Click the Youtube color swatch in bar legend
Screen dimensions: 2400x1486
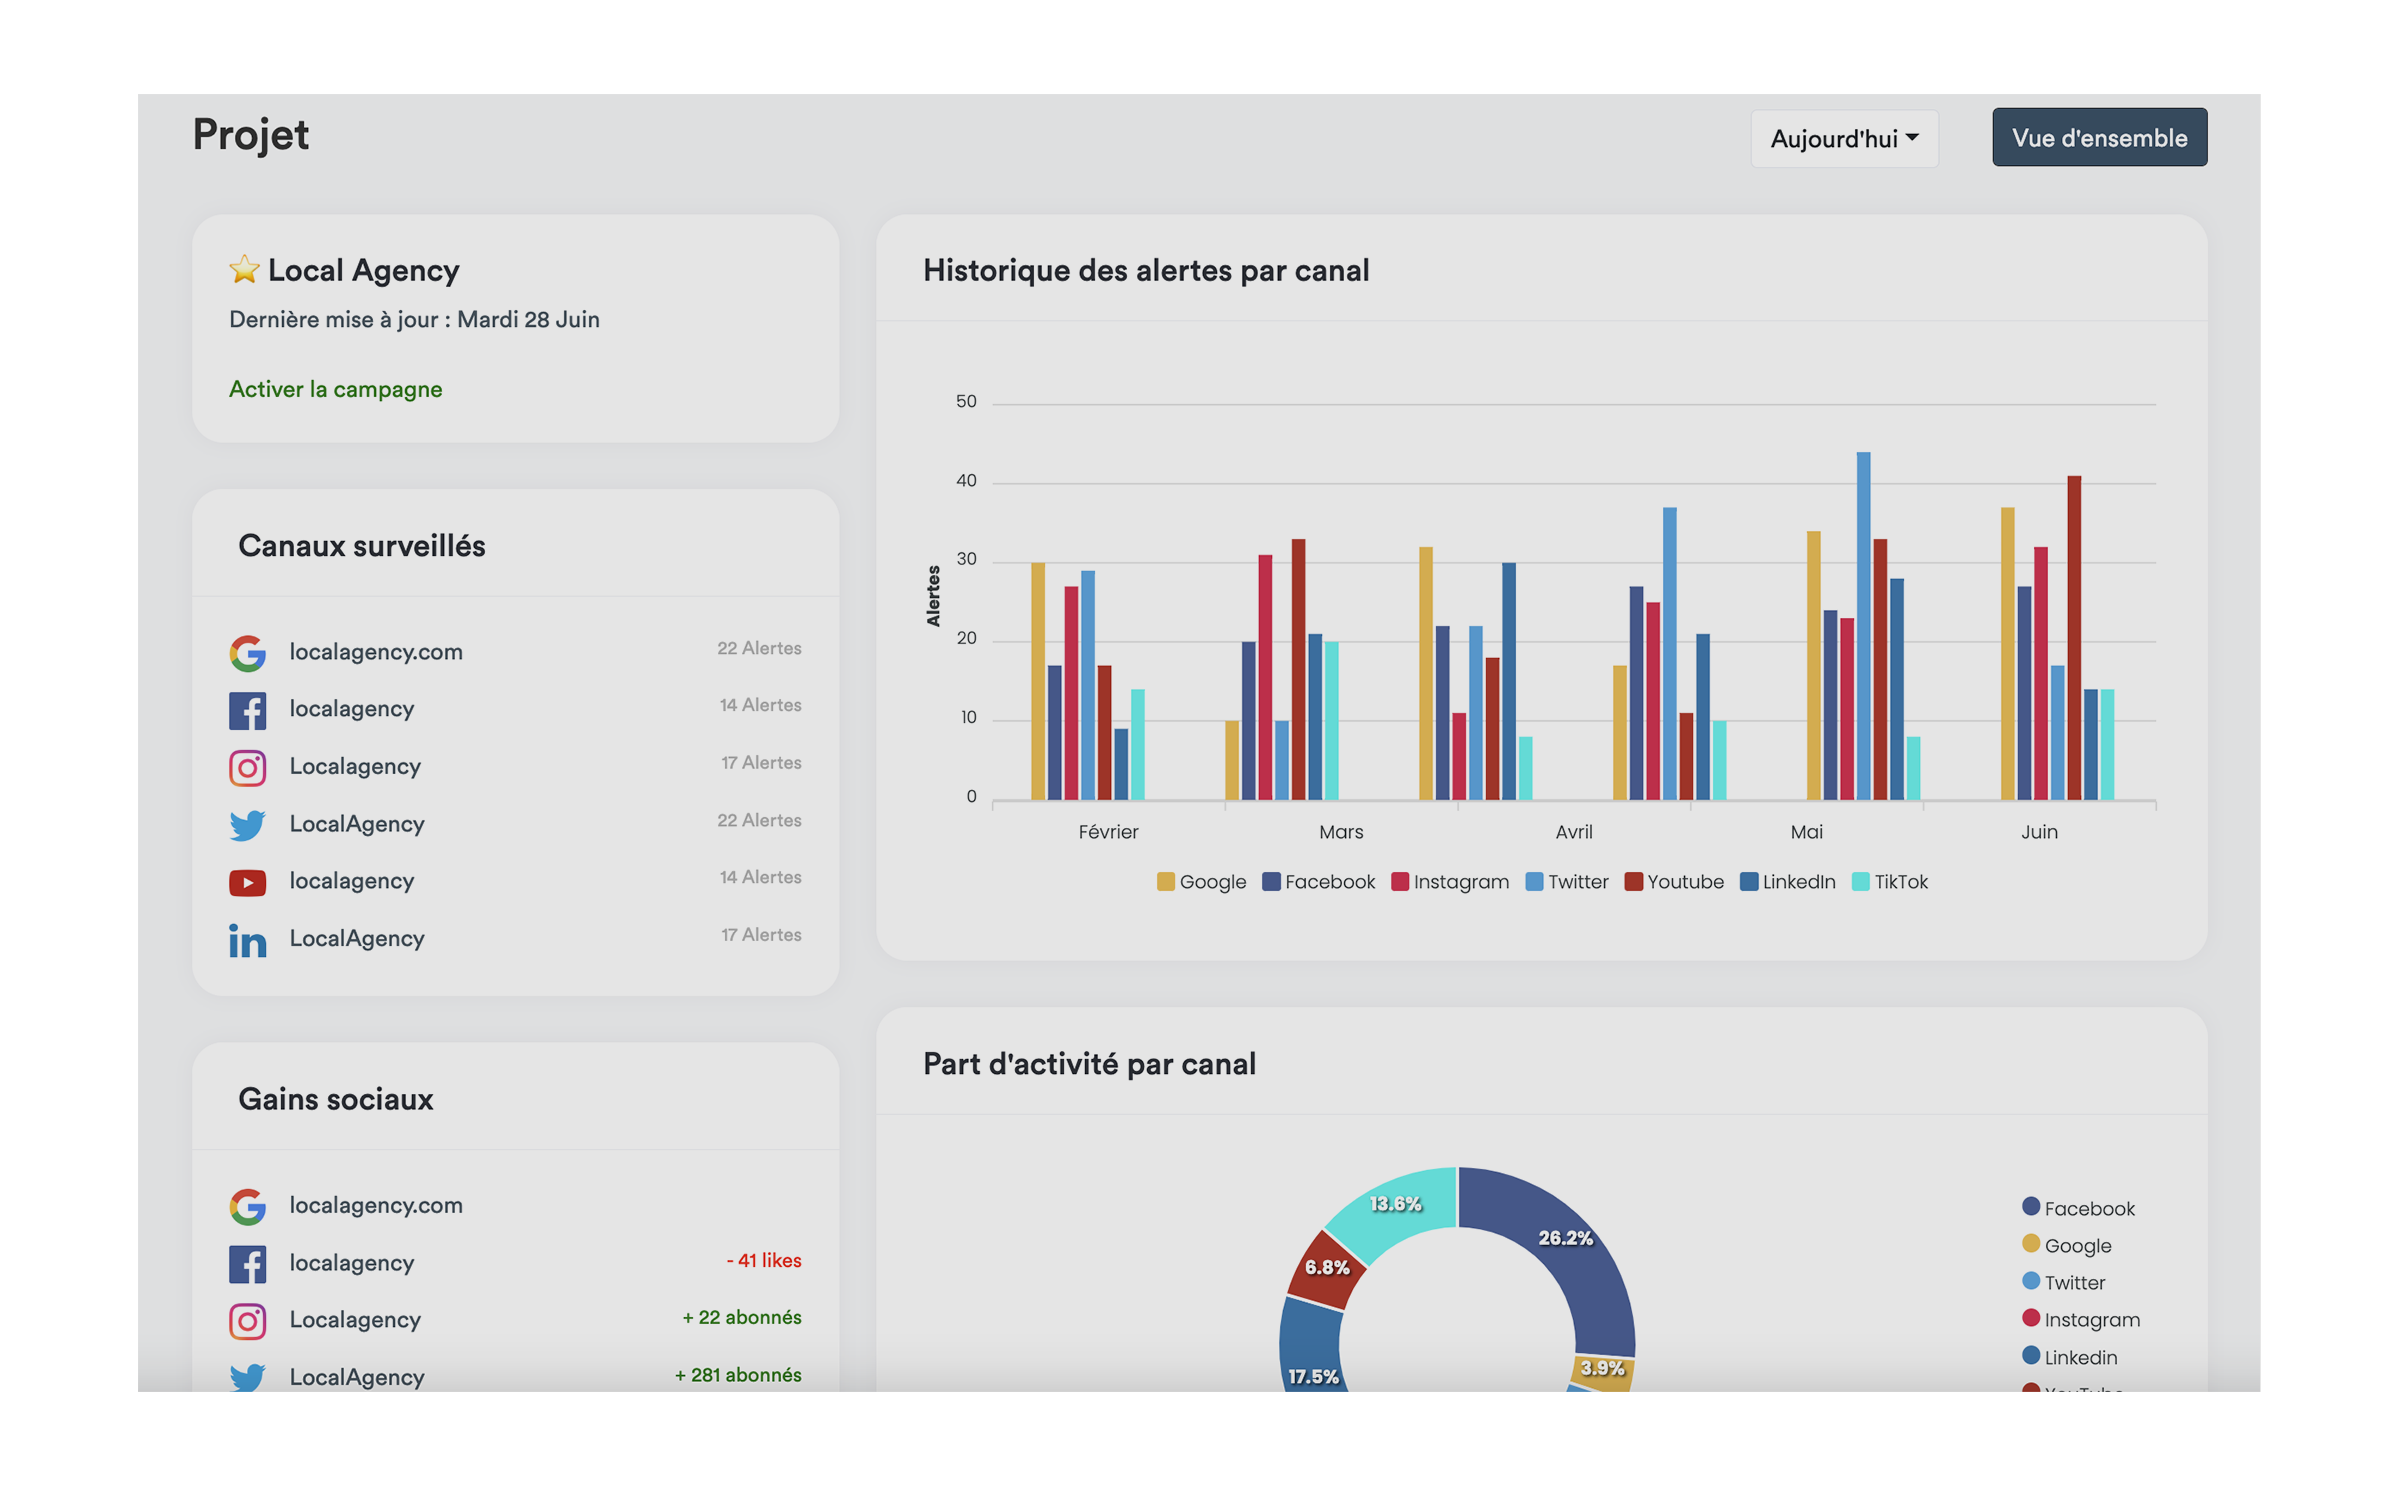click(x=1633, y=882)
